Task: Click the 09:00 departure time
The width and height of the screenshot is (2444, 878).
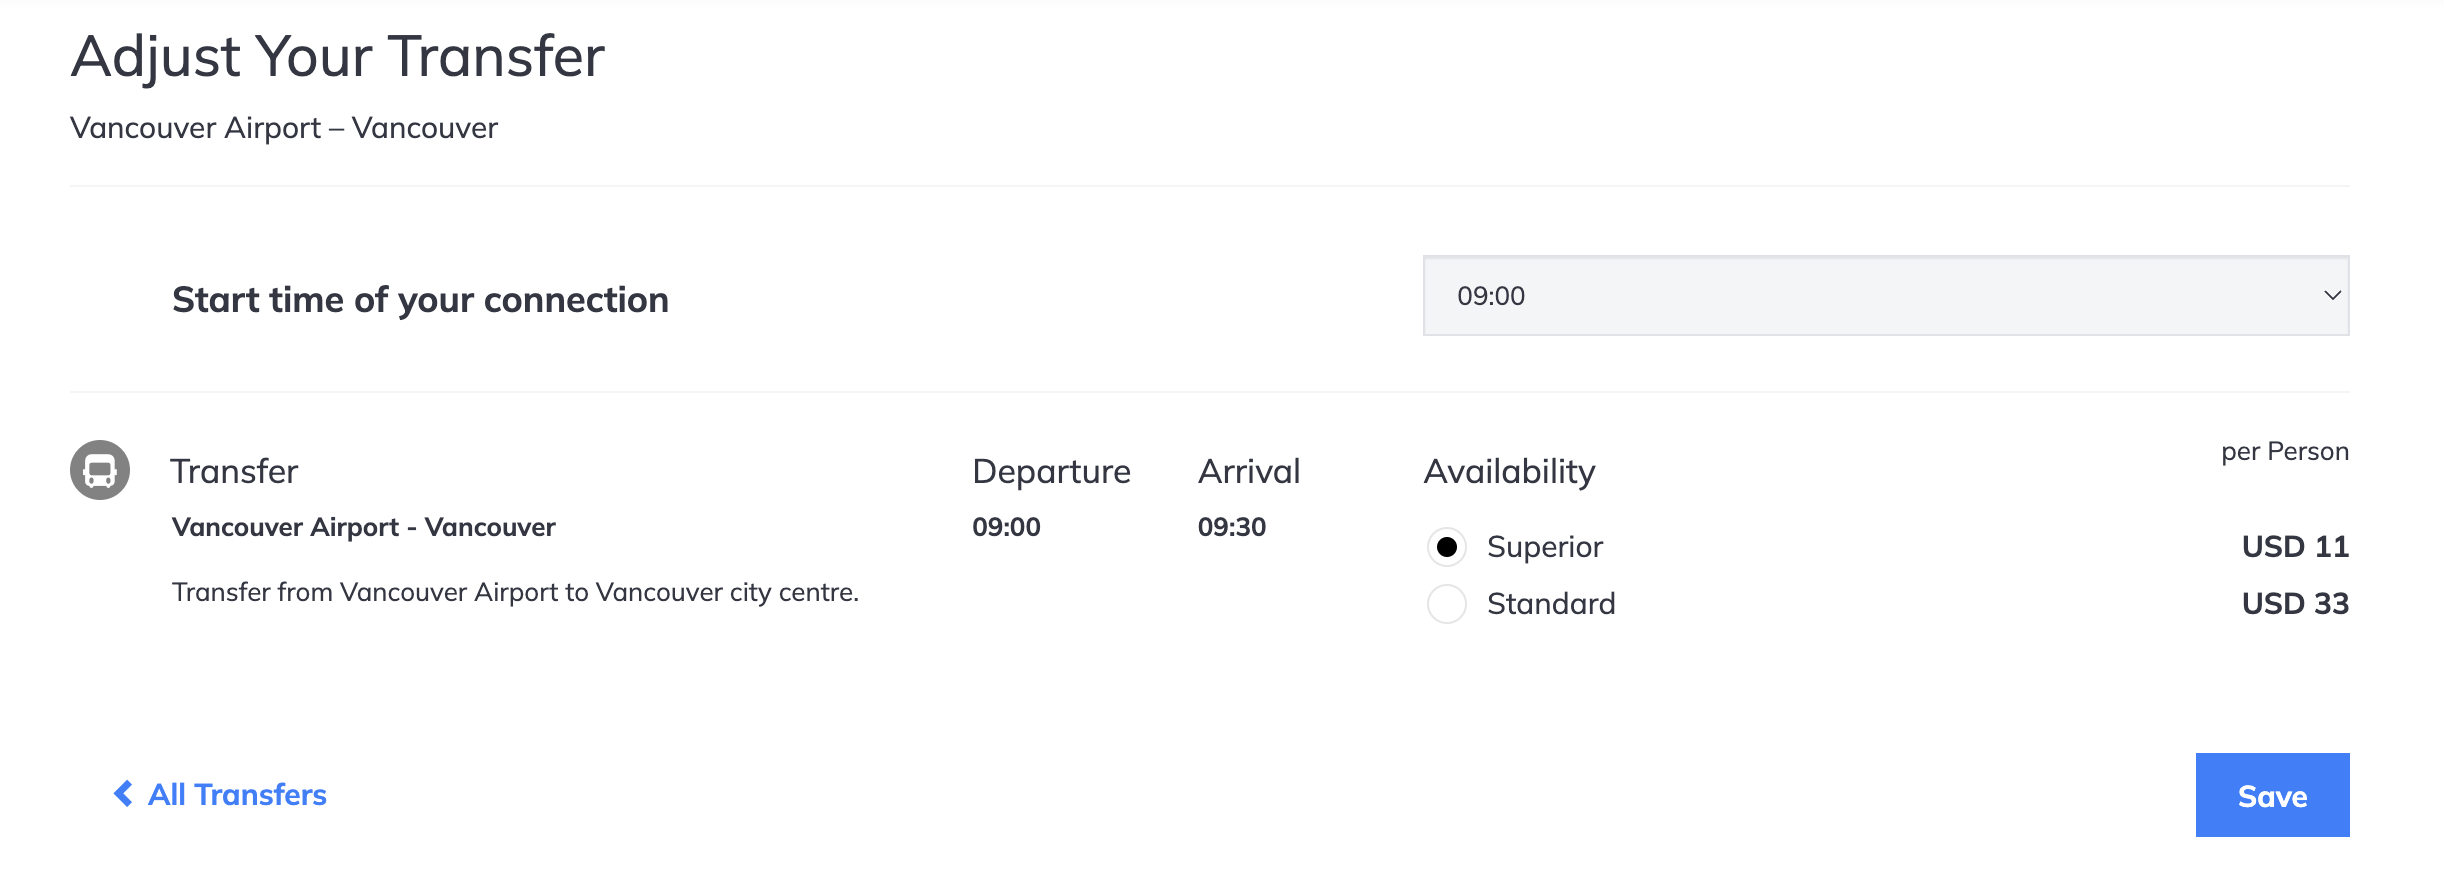Action: pyautogui.click(x=1006, y=527)
